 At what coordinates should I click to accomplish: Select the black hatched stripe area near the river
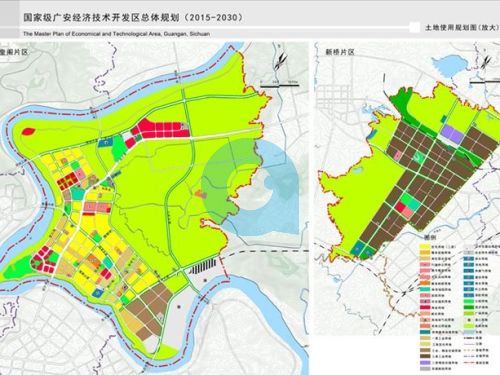tap(203, 266)
